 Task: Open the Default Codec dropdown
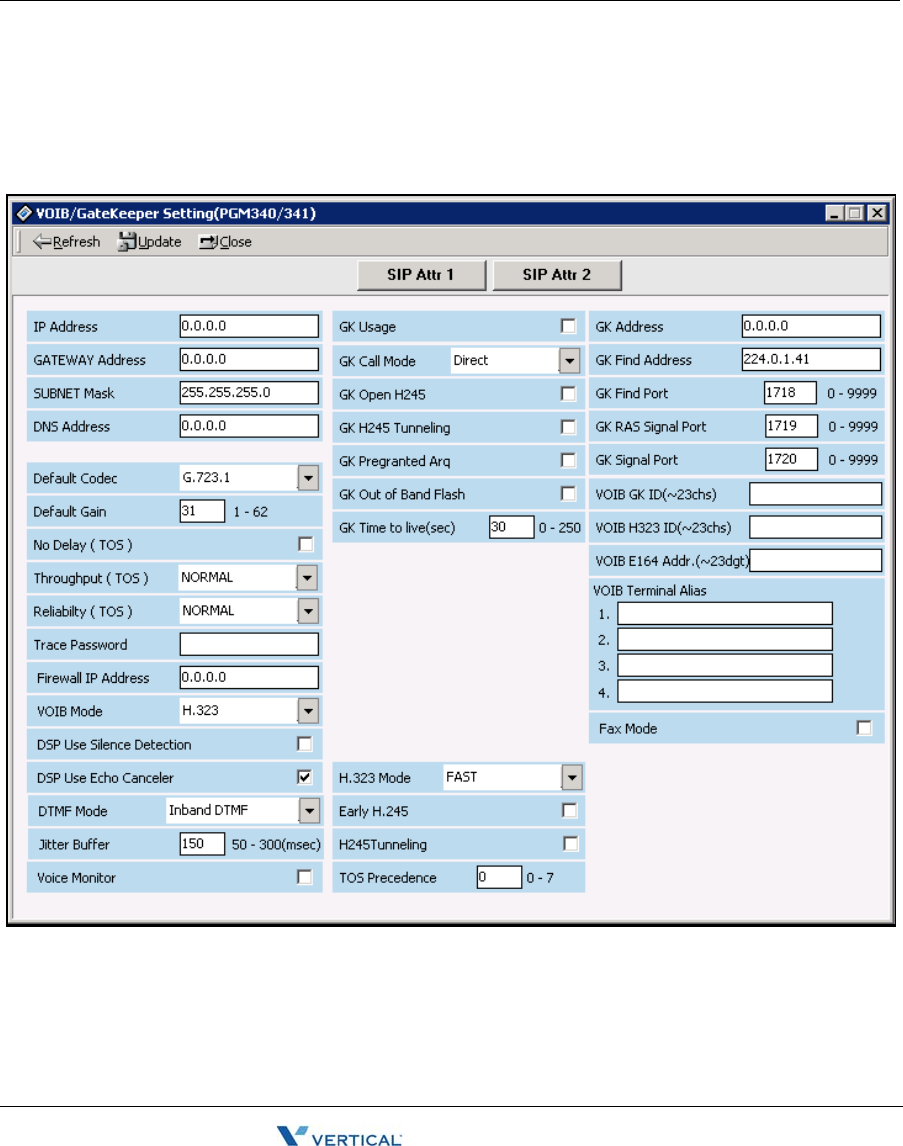[308, 478]
